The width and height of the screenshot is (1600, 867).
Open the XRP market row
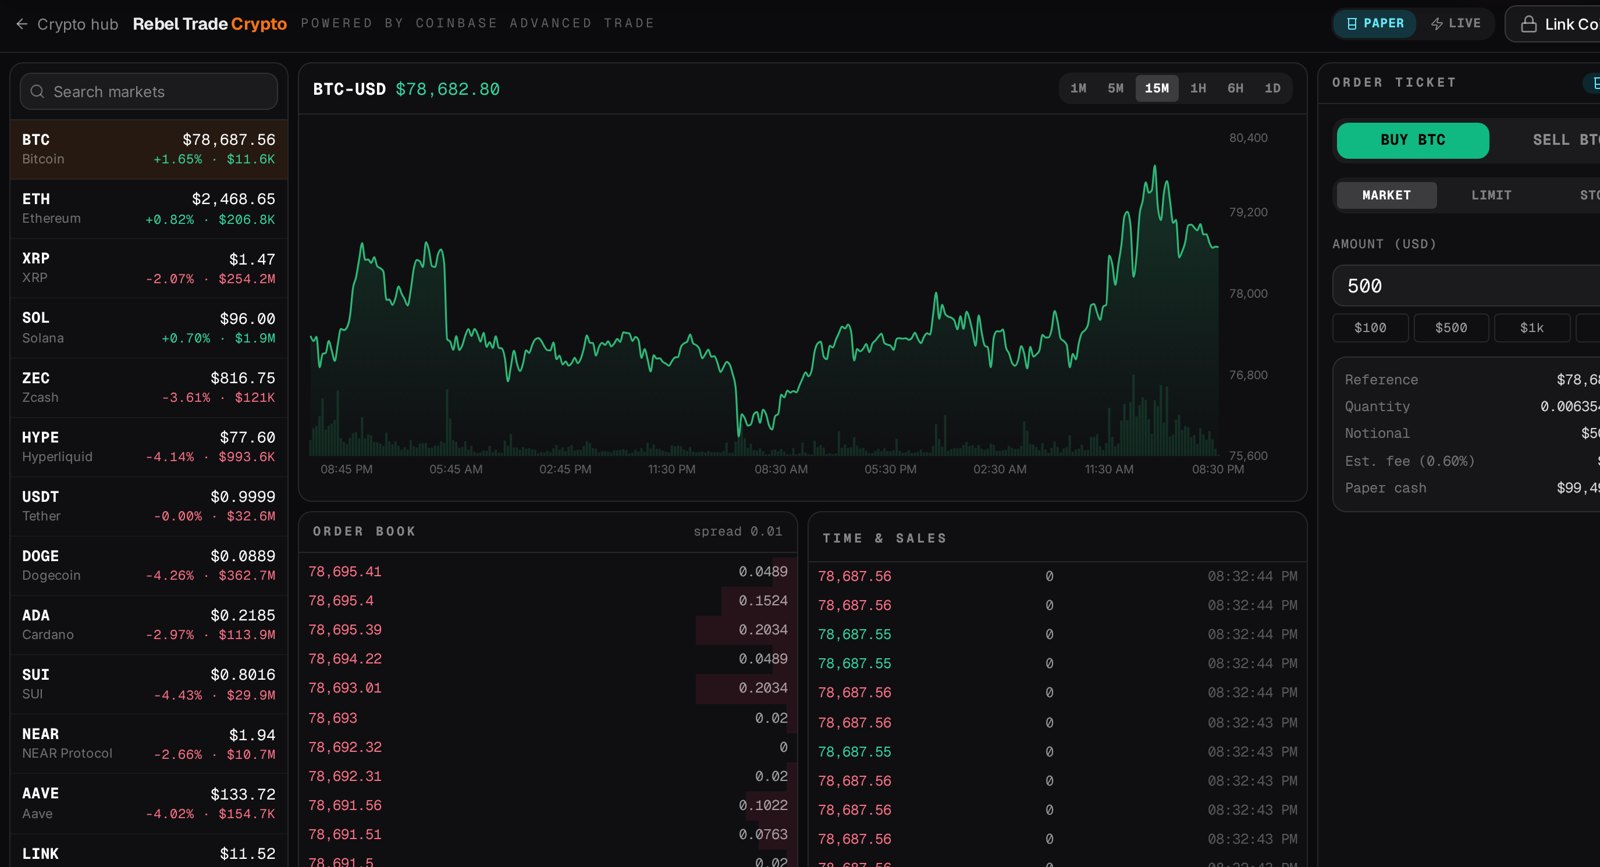click(149, 268)
